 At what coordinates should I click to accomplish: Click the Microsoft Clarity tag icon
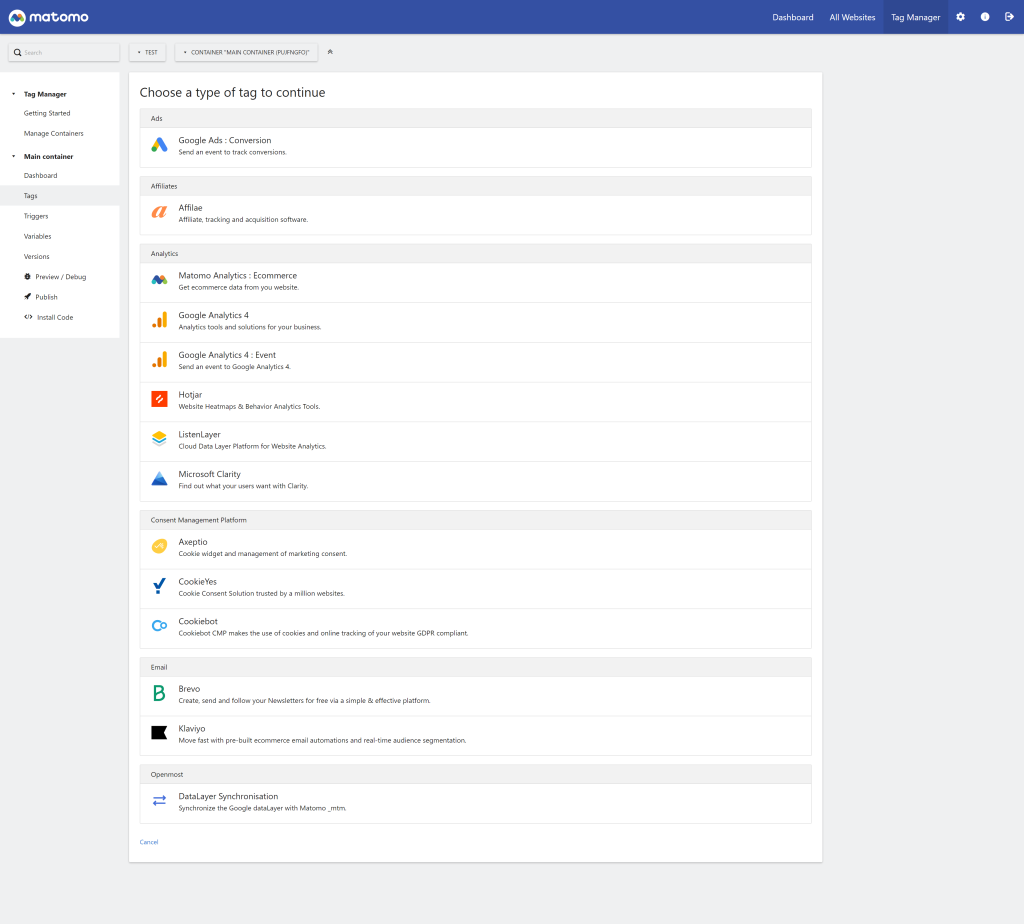click(x=159, y=479)
